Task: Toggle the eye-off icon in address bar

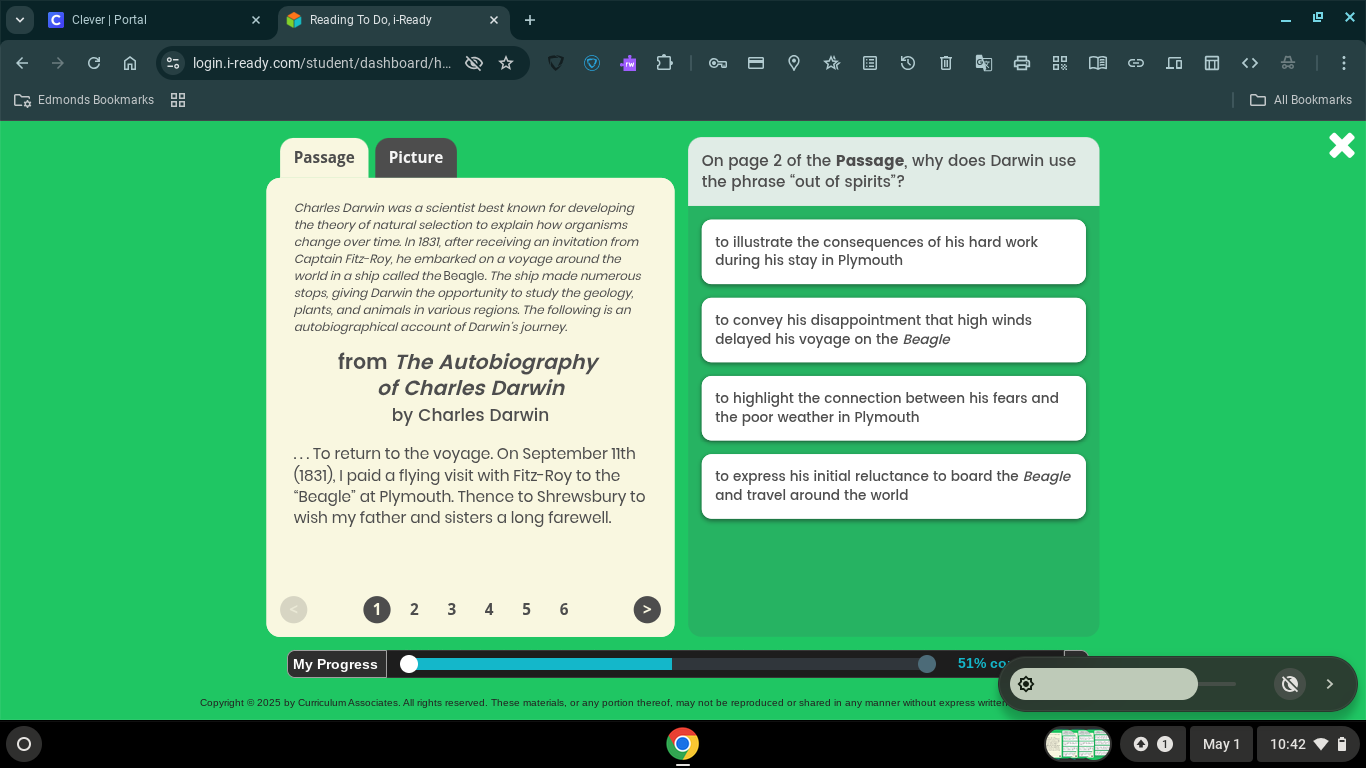Action: 472,62
